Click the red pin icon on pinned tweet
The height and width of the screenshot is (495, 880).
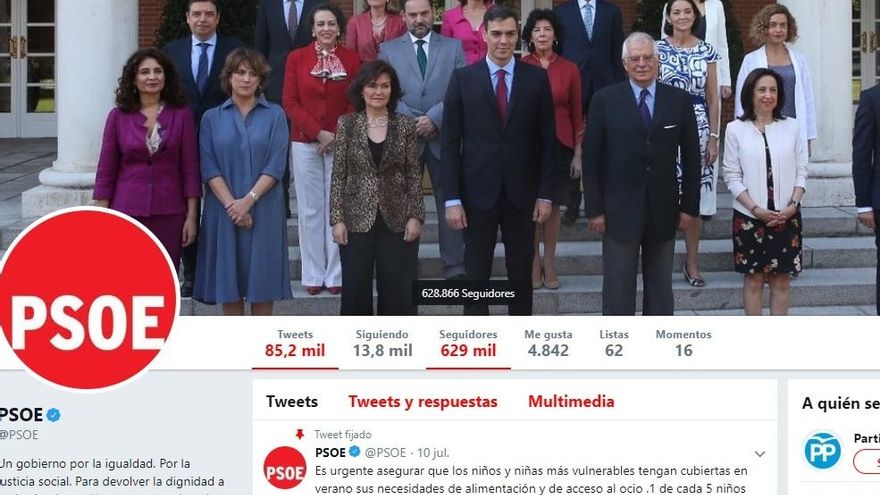coord(300,434)
